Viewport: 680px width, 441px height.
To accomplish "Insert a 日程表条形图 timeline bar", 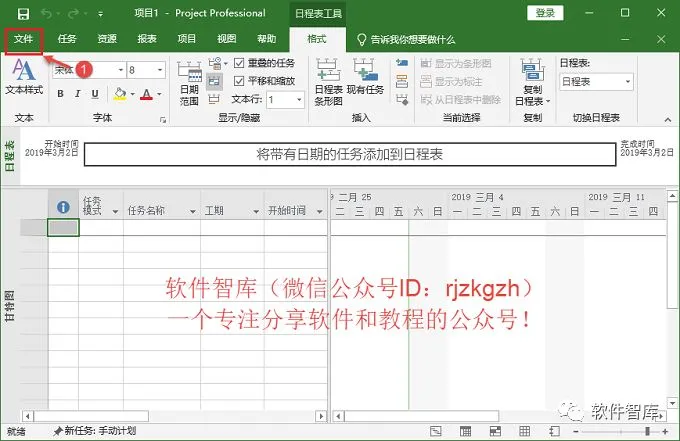I will click(x=328, y=82).
